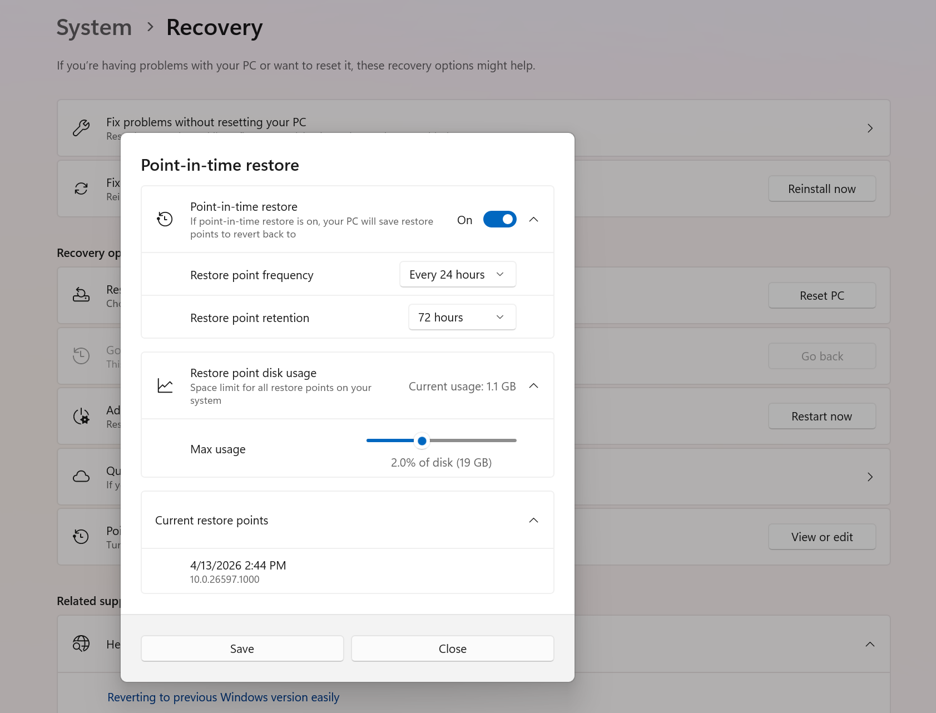Screen dimensions: 936x713
Task: Open Fix problems without resetting chevron
Action: click(870, 128)
